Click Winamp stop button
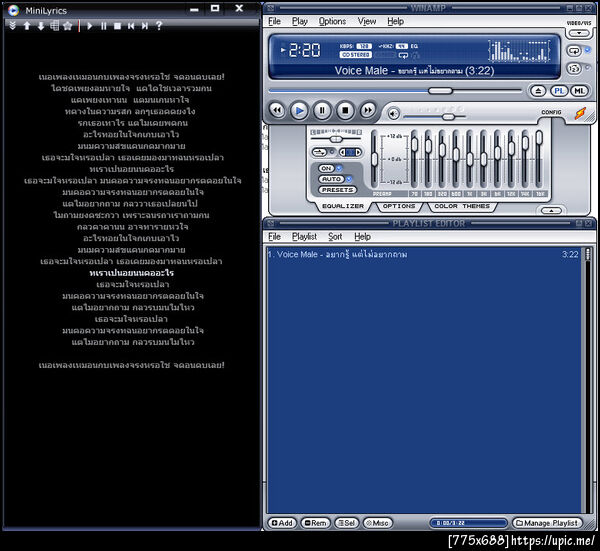Screen dimensions: 600x551 point(345,111)
